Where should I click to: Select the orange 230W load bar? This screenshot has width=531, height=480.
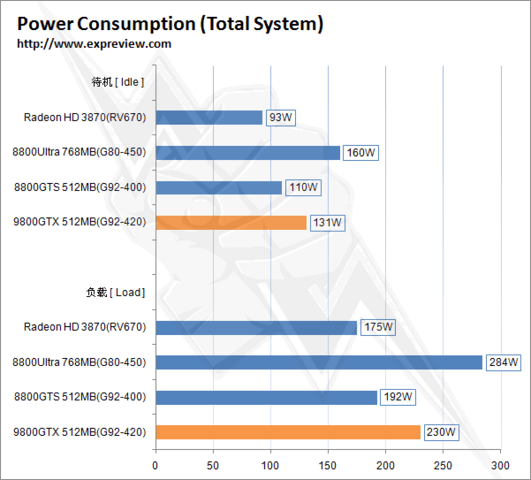click(288, 432)
